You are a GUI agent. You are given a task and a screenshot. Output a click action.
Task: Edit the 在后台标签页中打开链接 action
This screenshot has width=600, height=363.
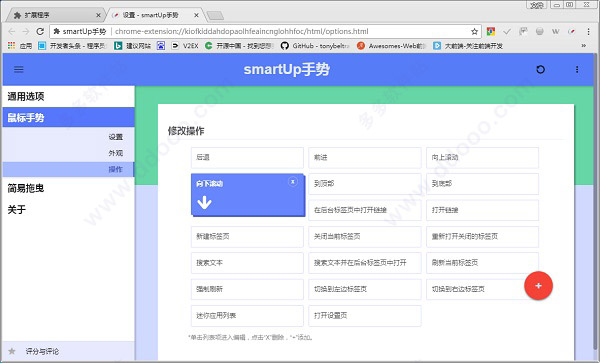click(365, 210)
